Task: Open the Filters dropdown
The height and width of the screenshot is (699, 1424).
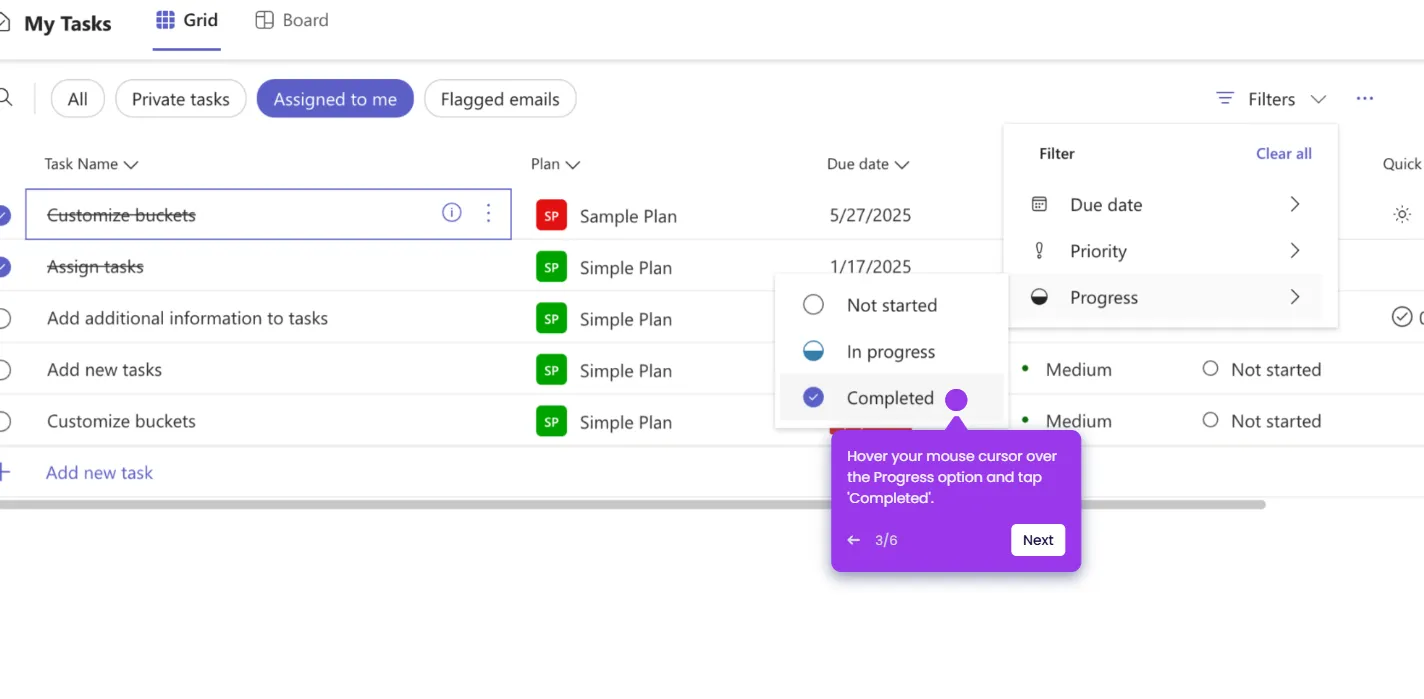Action: click(1271, 99)
